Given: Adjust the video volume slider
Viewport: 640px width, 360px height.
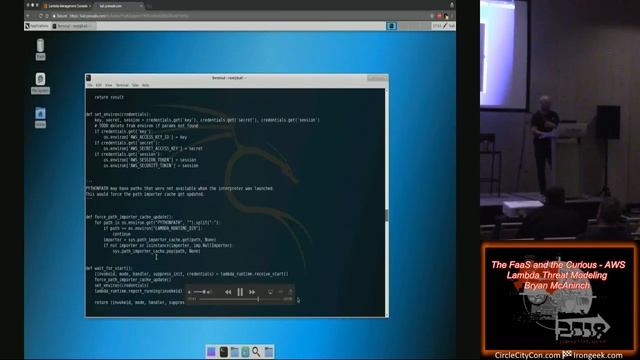Looking at the screenshot, I should (199, 292).
